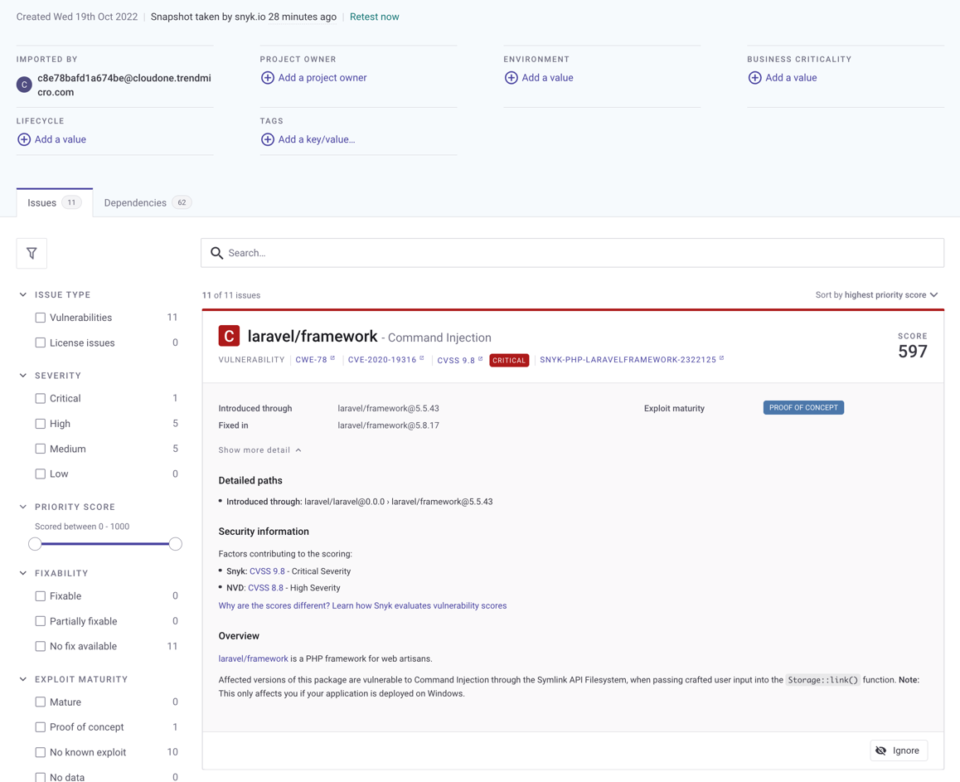Click external link icon after SNYK-PHP-LARAVELFRAMEWORK-2322125
Image resolution: width=960 pixels, height=782 pixels.
click(722, 358)
